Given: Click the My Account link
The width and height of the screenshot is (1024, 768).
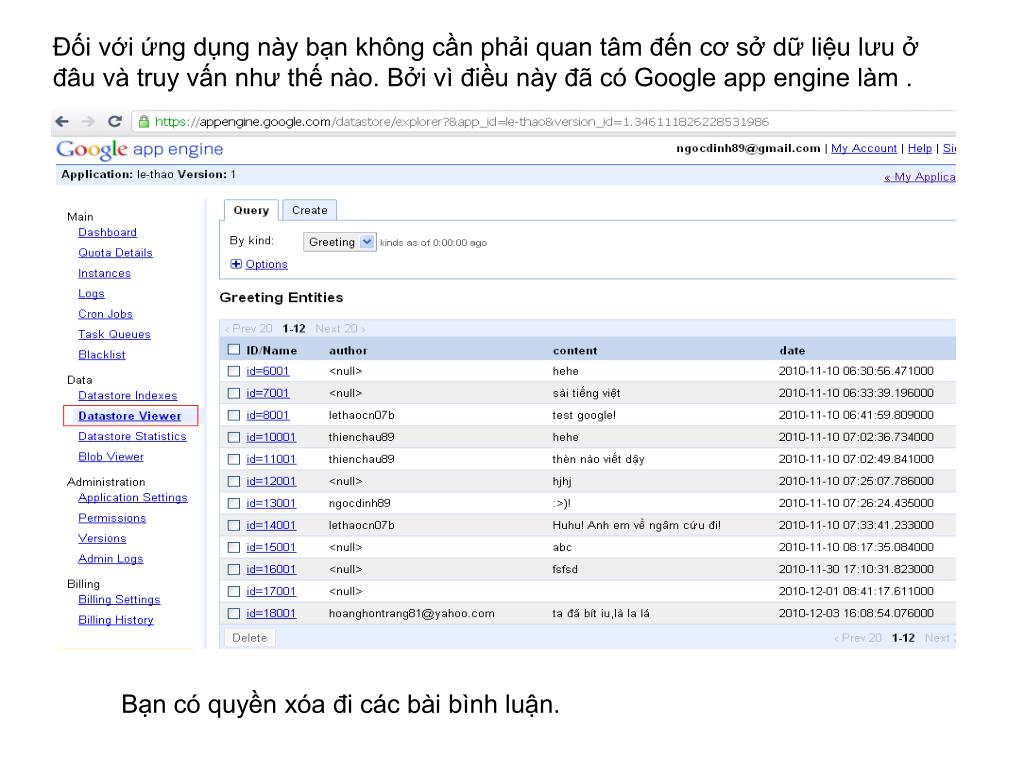Looking at the screenshot, I should coord(864,148).
